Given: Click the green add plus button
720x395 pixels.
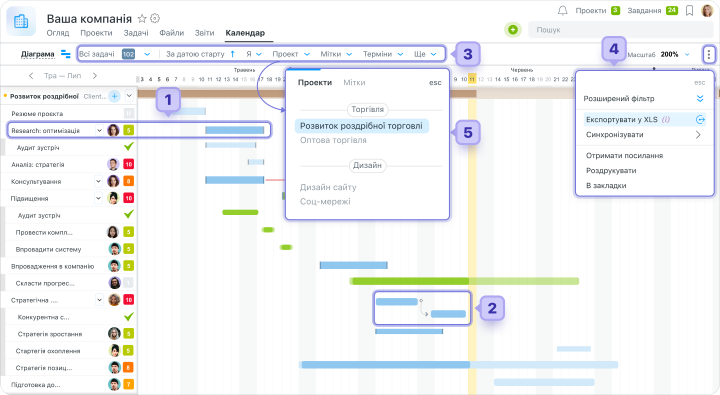Looking at the screenshot, I should pos(513,30).
